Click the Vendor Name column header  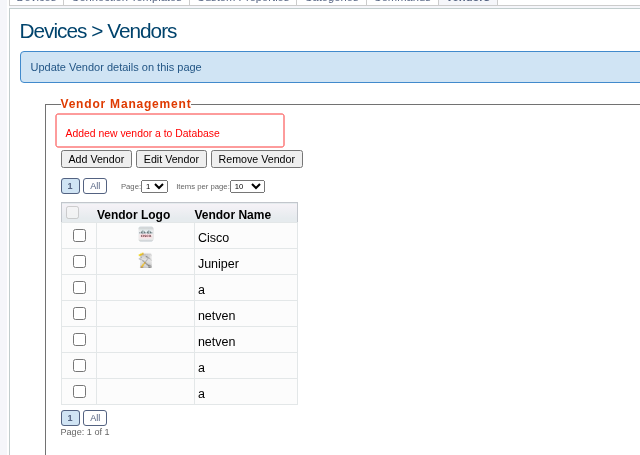tap(233, 215)
